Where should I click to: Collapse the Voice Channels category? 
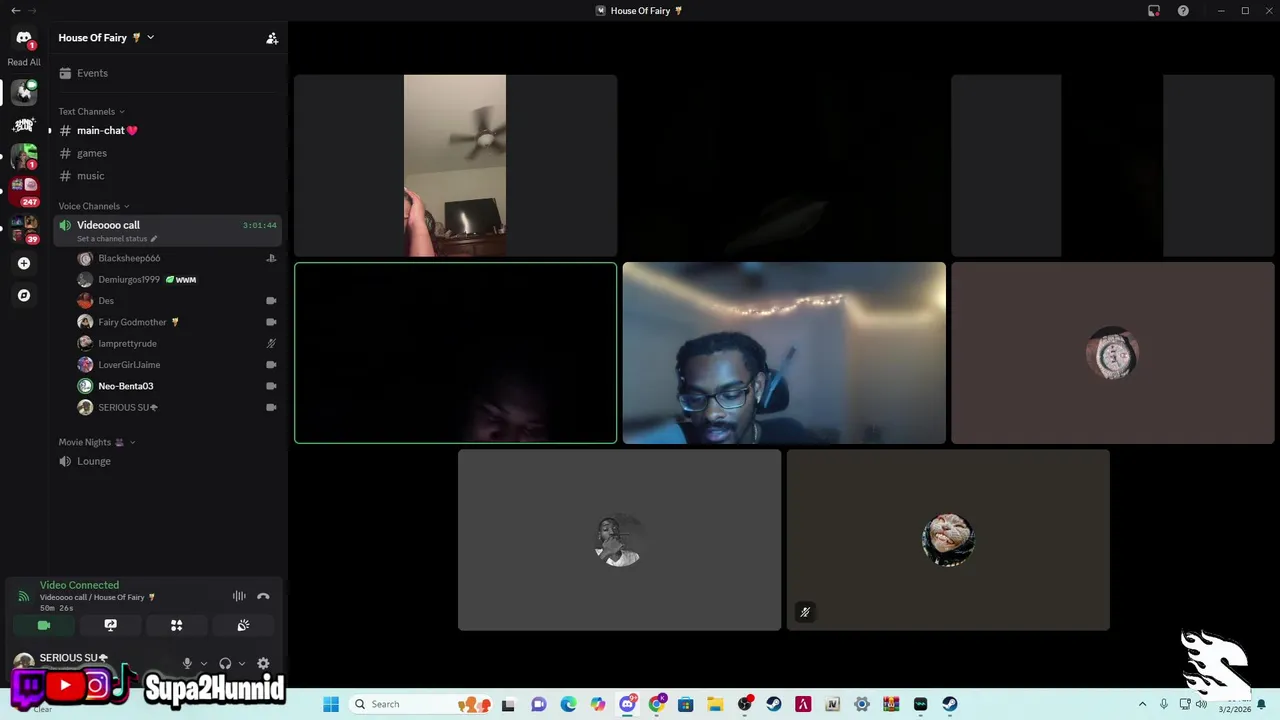point(93,206)
